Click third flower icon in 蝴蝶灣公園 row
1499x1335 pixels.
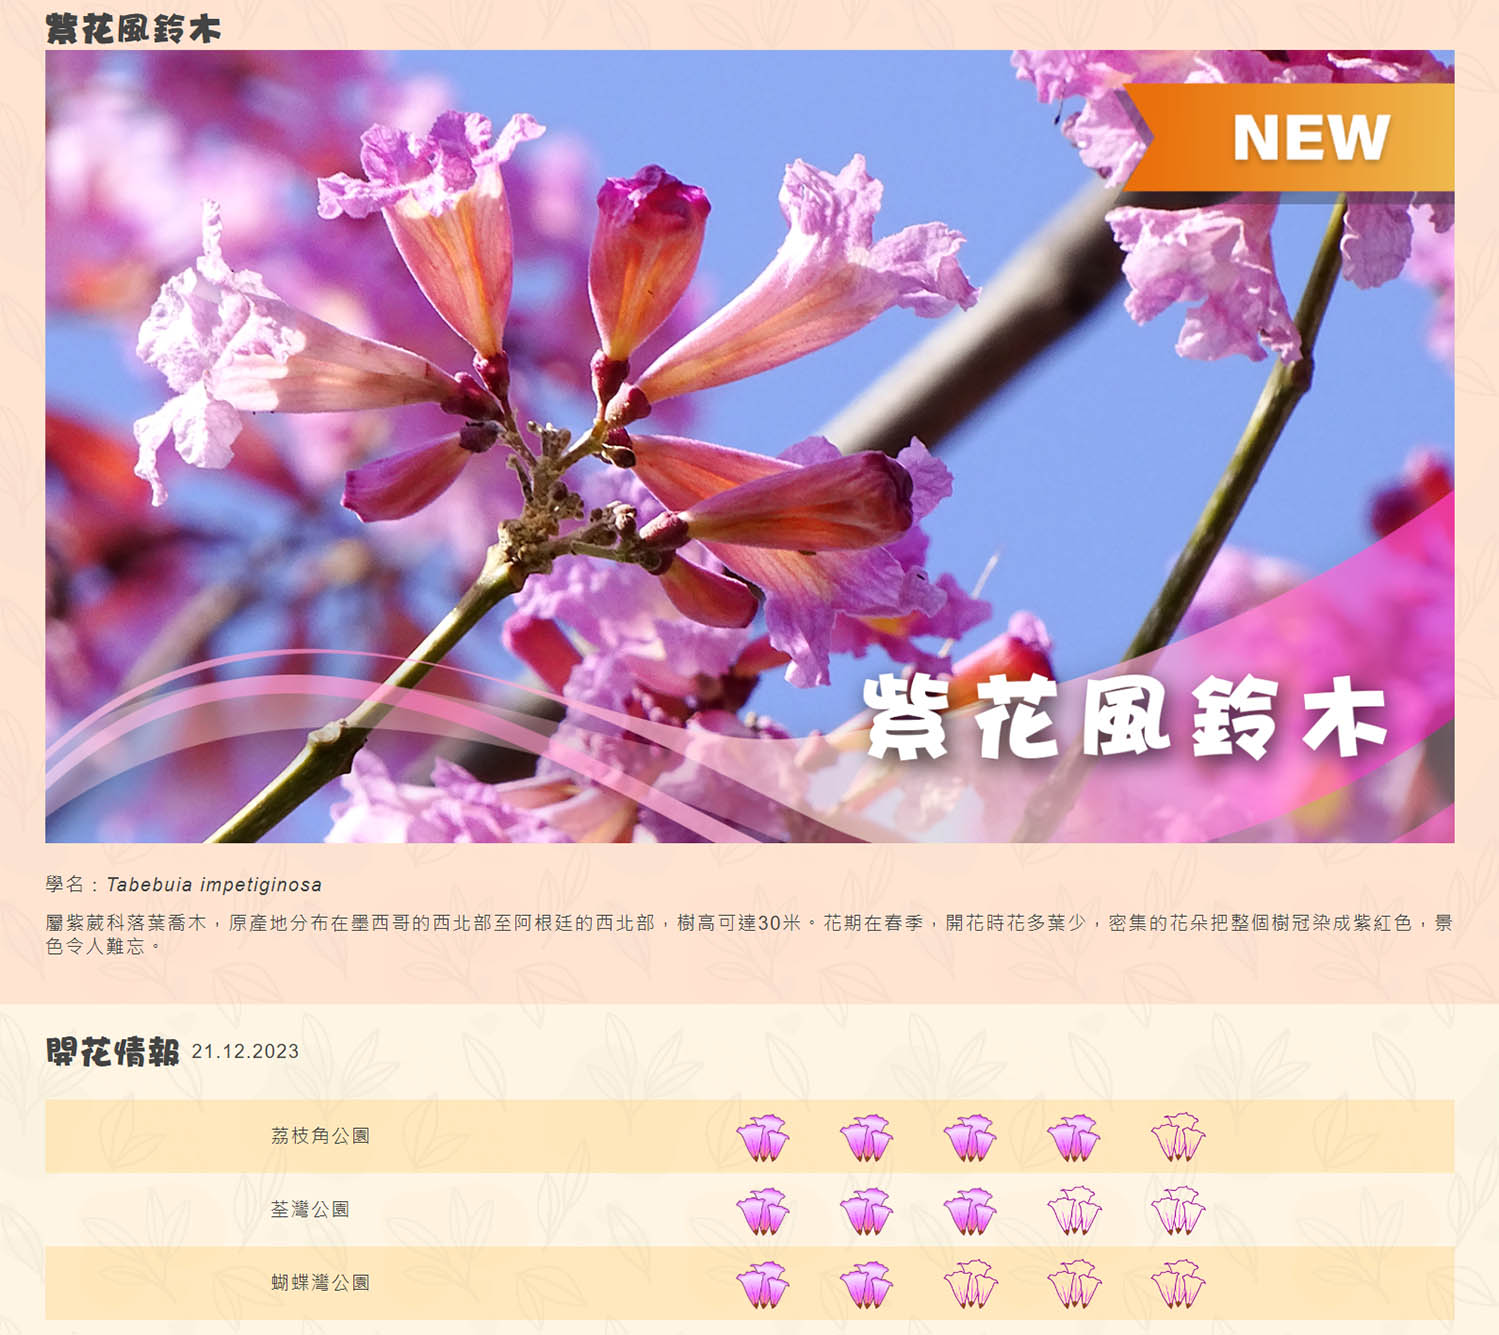[x=970, y=1284]
